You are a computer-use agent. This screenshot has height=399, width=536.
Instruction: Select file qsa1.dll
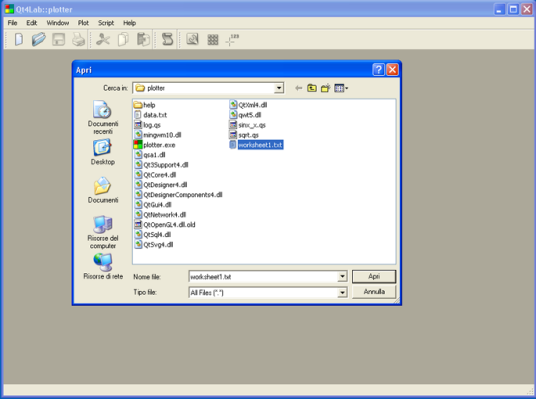click(150, 155)
